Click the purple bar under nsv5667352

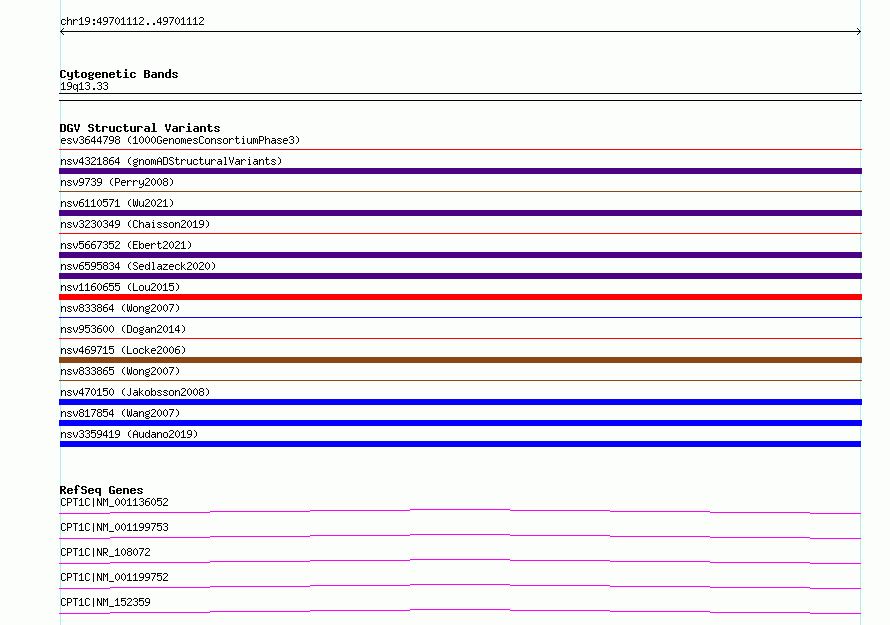point(460,255)
